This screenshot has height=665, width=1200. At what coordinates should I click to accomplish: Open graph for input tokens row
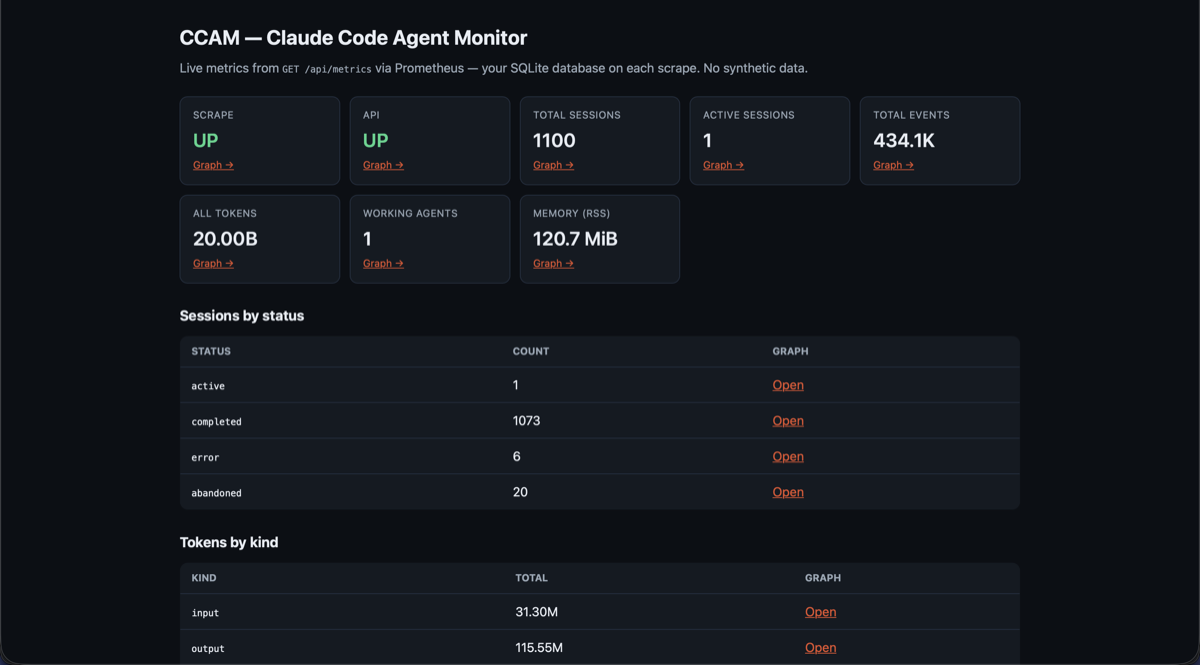[x=821, y=612]
